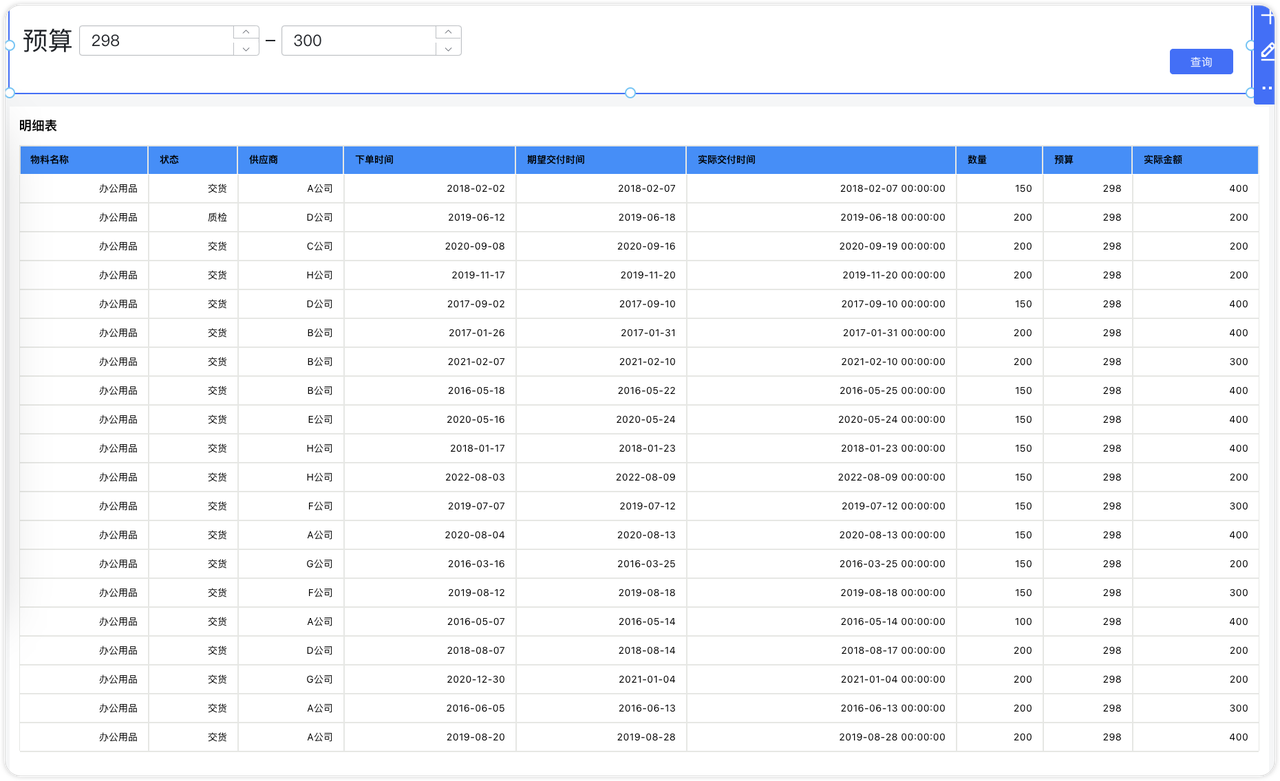Viewport: 1280px width, 781px height.
Task: Select order date cell 2019-08-20
Action: (430, 737)
